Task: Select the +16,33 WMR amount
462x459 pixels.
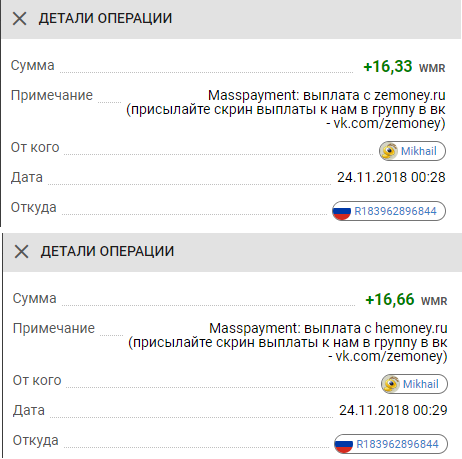Action: coord(404,66)
